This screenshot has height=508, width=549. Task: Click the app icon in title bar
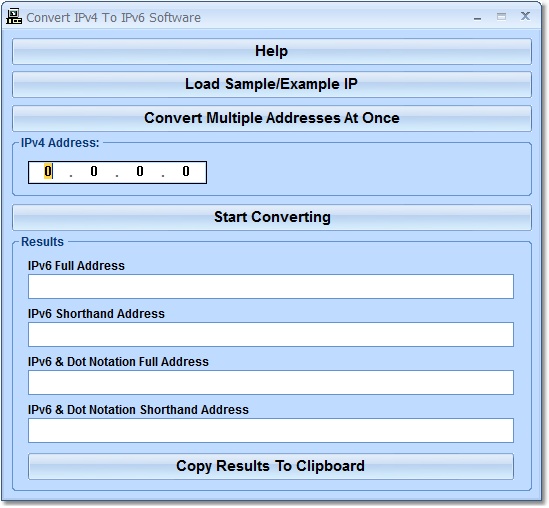[x=14, y=16]
